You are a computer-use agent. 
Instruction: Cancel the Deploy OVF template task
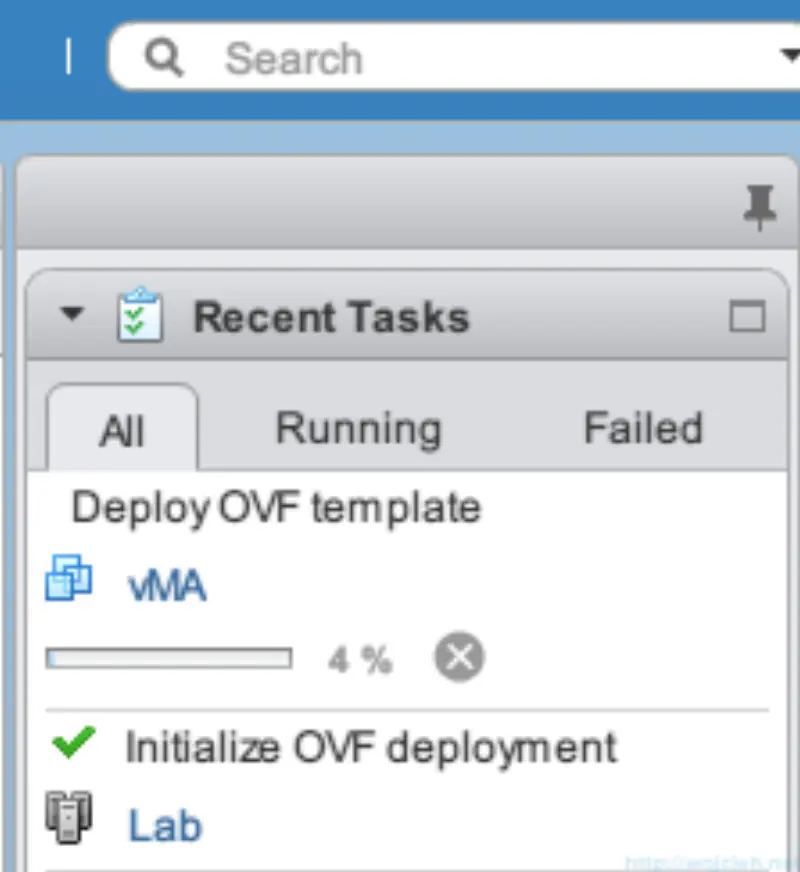[x=459, y=657]
